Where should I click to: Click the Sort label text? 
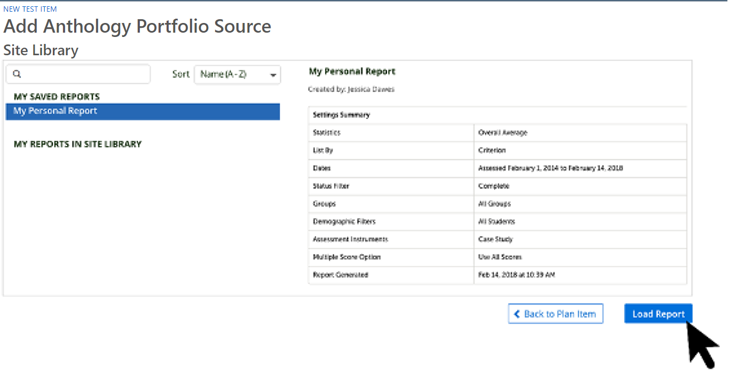(x=181, y=74)
